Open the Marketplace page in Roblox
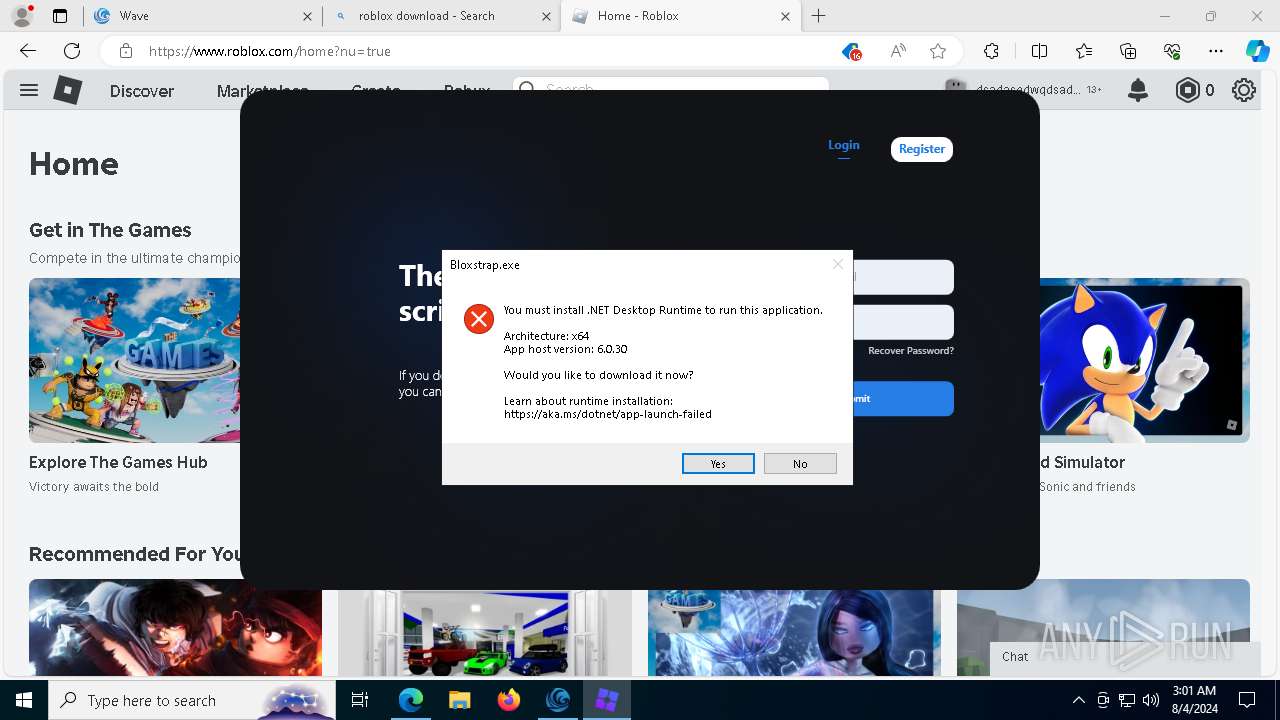Image resolution: width=1280 pixels, height=720 pixels. pyautogui.click(x=262, y=90)
